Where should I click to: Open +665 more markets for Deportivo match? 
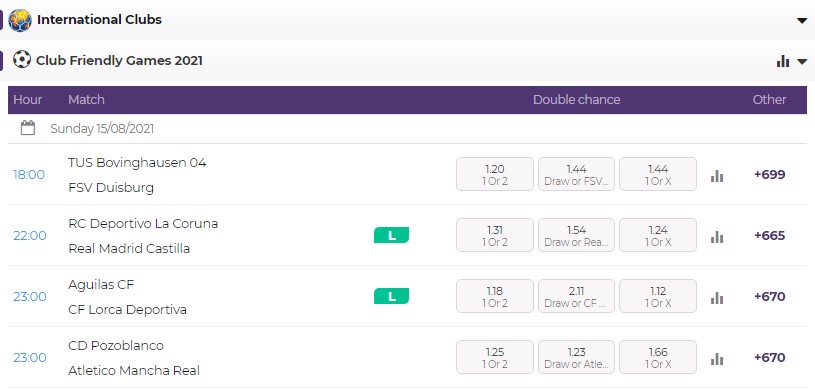[769, 235]
